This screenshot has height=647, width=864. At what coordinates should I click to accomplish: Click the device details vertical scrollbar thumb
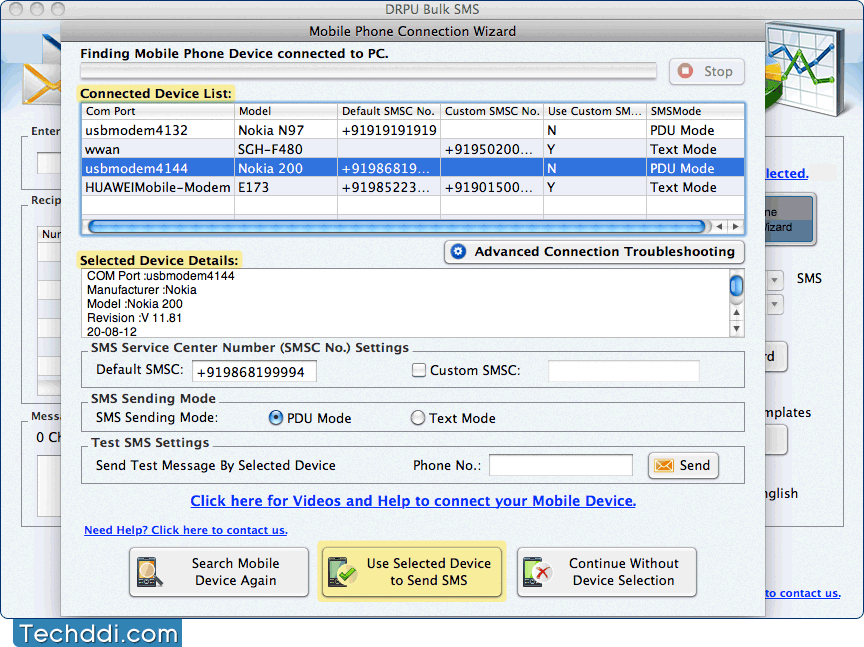click(736, 287)
